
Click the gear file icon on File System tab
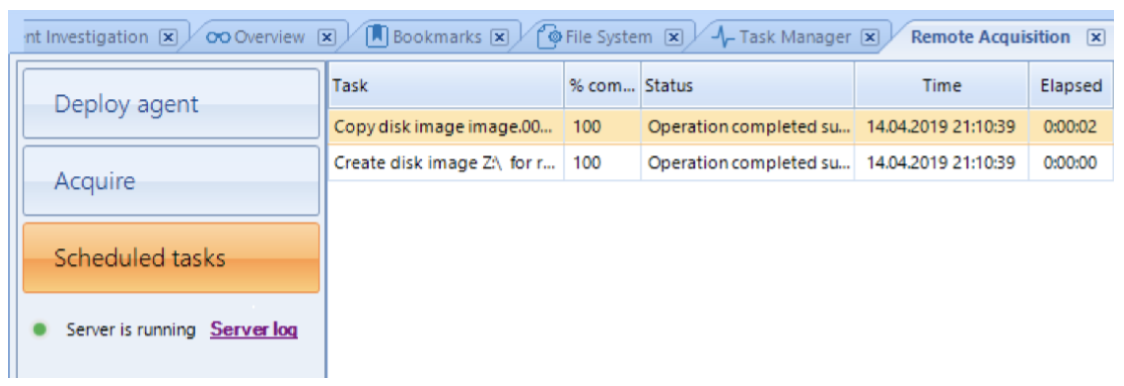[x=550, y=37]
